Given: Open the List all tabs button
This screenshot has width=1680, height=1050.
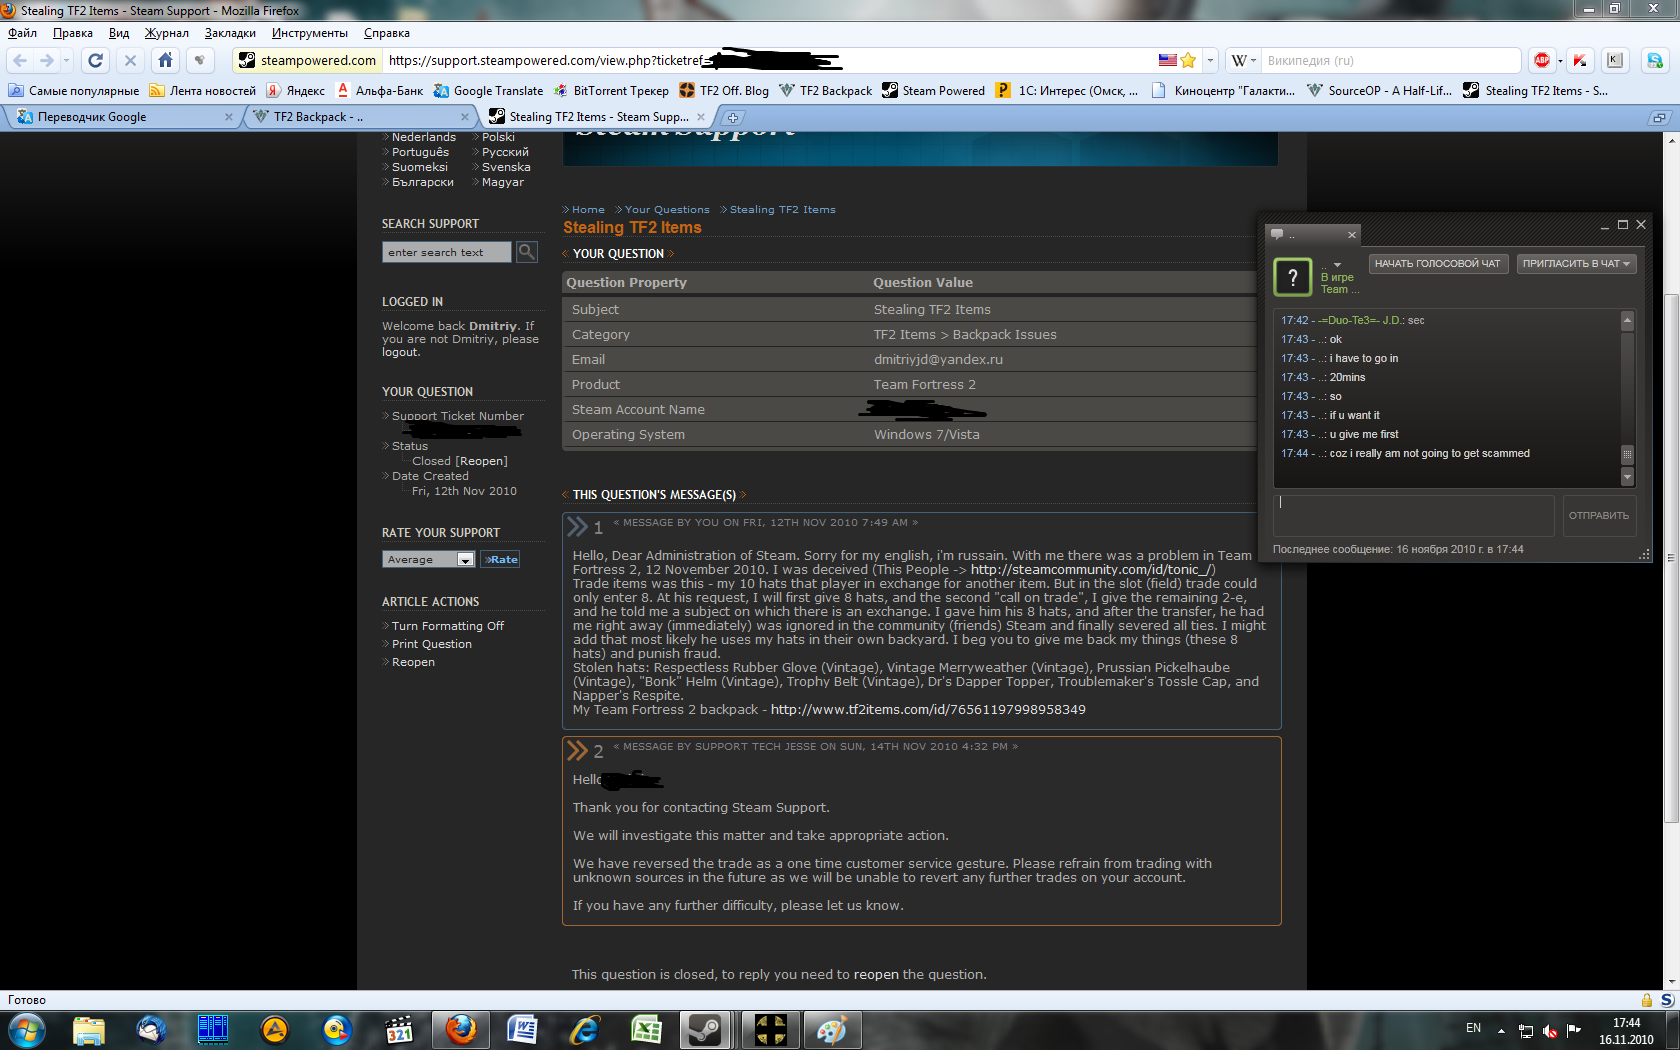Looking at the screenshot, I should pyautogui.click(x=1659, y=117).
